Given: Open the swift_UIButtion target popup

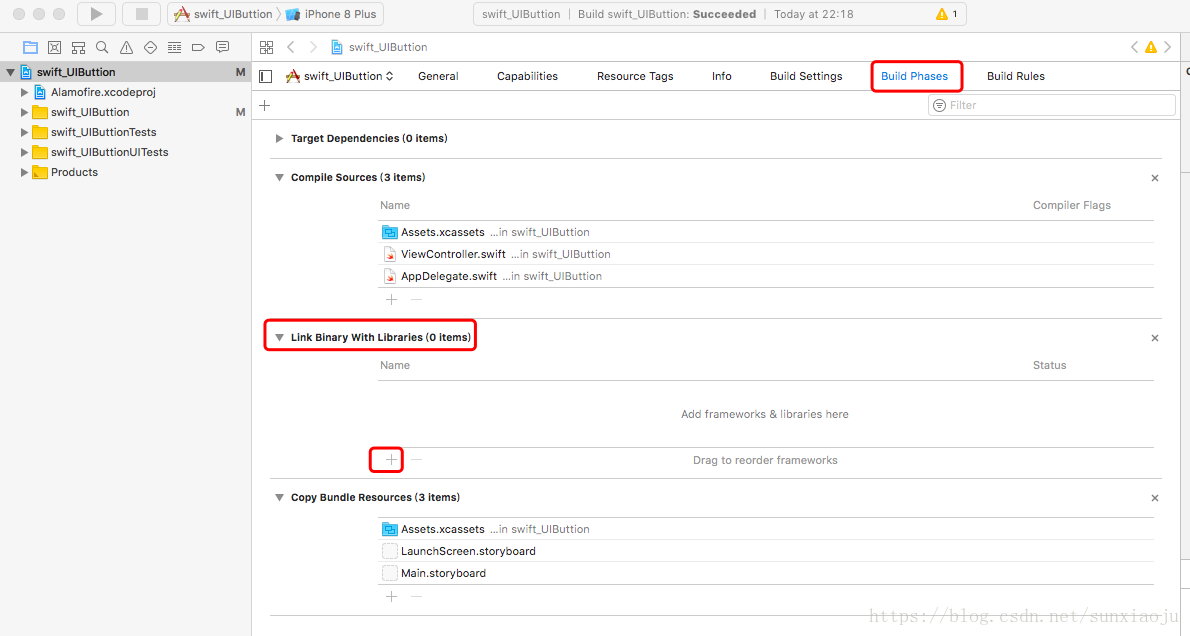Looking at the screenshot, I should [x=339, y=76].
